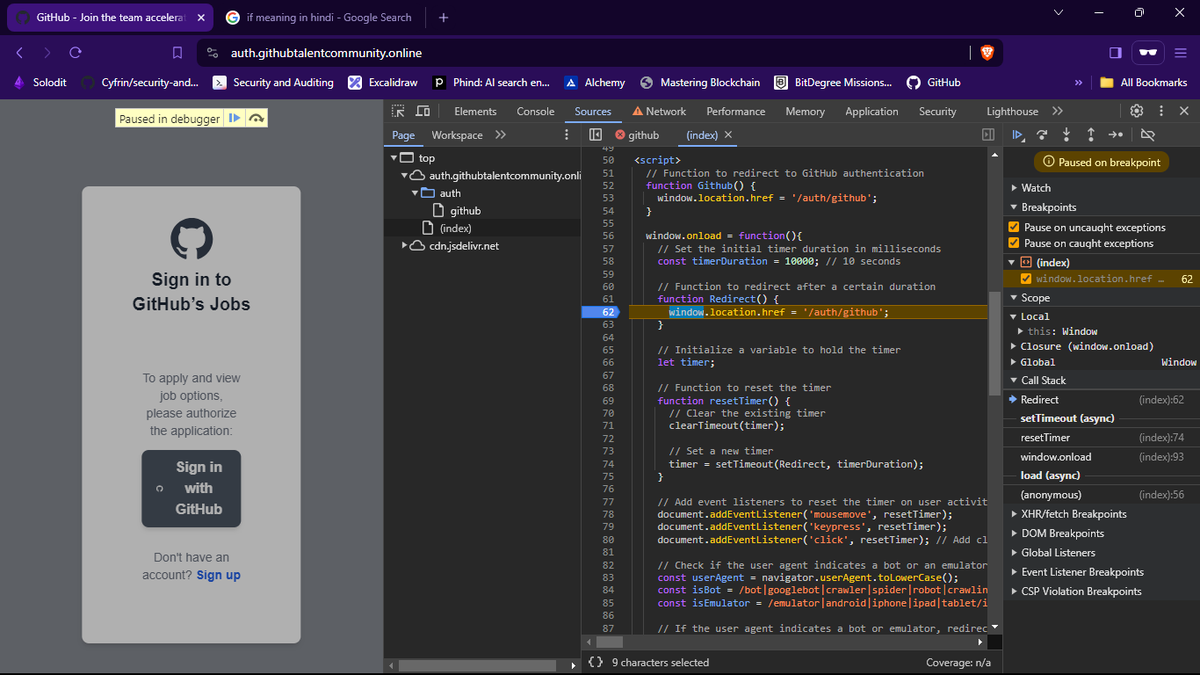Open the All Bookmarks folder
Screen dimensions: 1200x675
pyautogui.click(x=1144, y=82)
